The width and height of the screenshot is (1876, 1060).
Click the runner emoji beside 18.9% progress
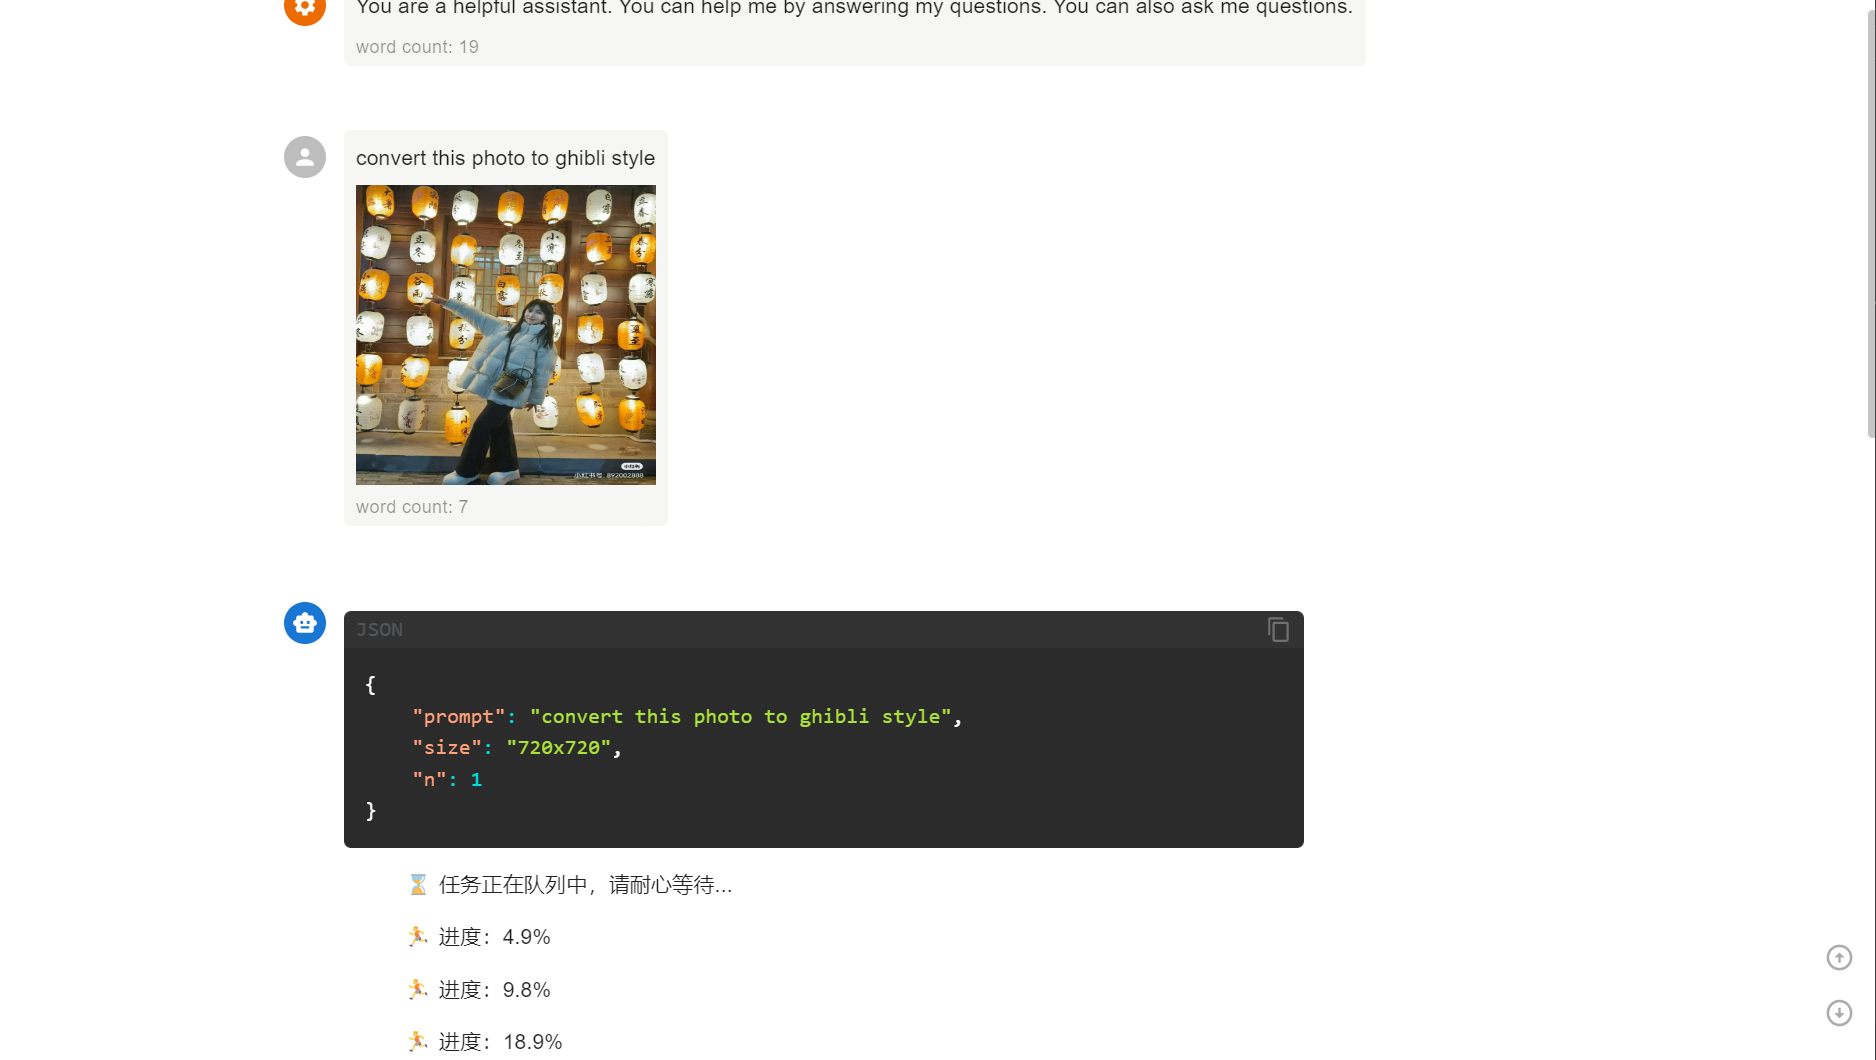coord(418,1041)
